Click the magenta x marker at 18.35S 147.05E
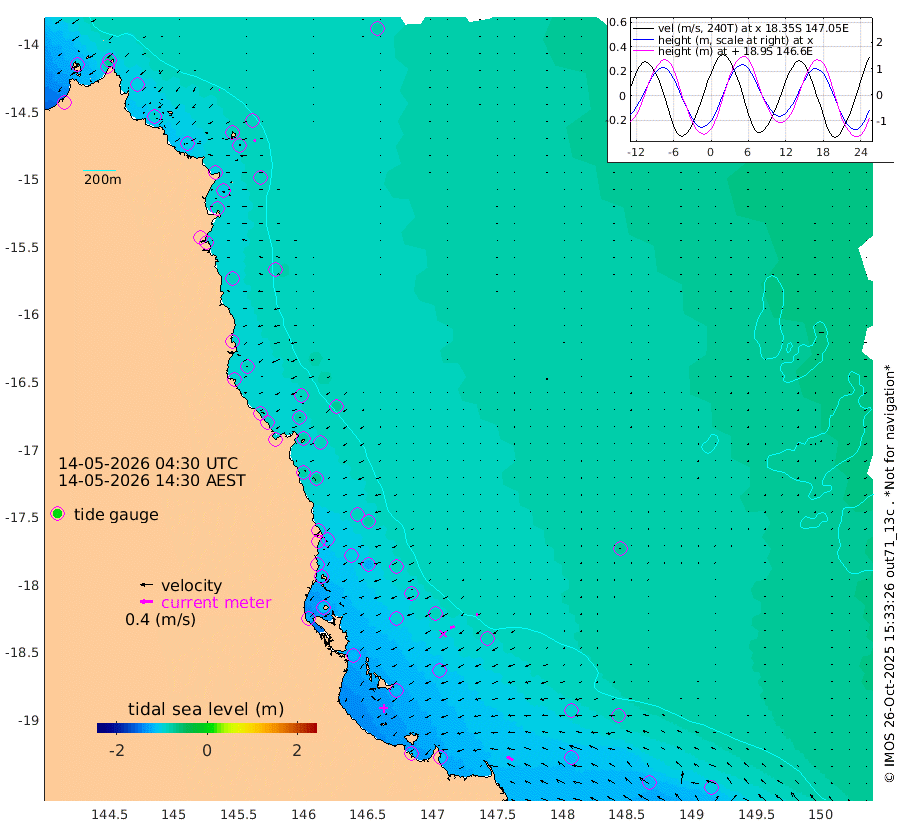 tap(443, 634)
